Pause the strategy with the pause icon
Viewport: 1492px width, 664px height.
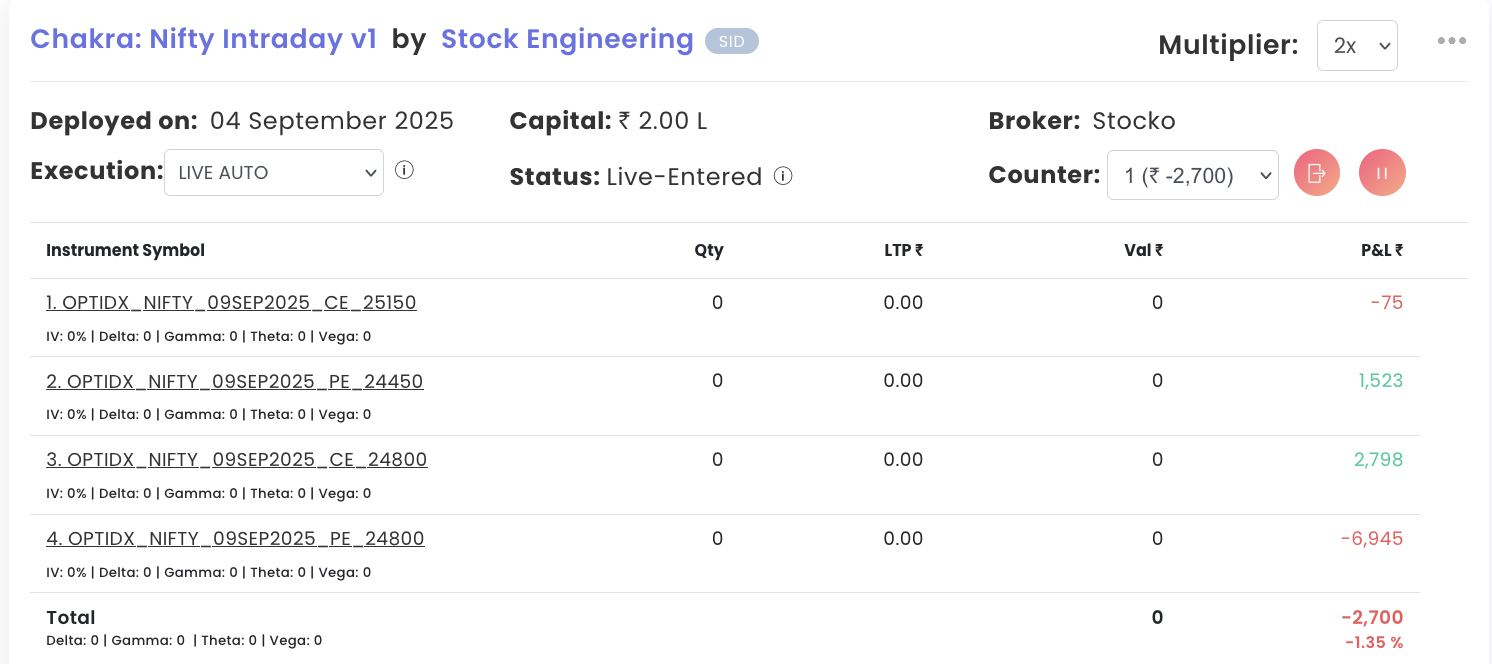coord(1382,173)
